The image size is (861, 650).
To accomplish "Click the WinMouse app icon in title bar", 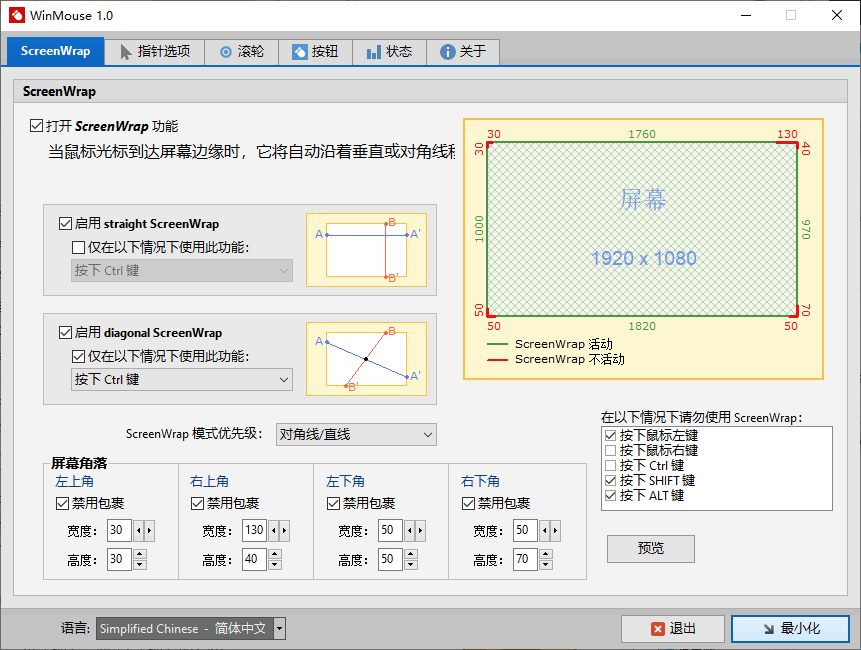I will coord(16,15).
